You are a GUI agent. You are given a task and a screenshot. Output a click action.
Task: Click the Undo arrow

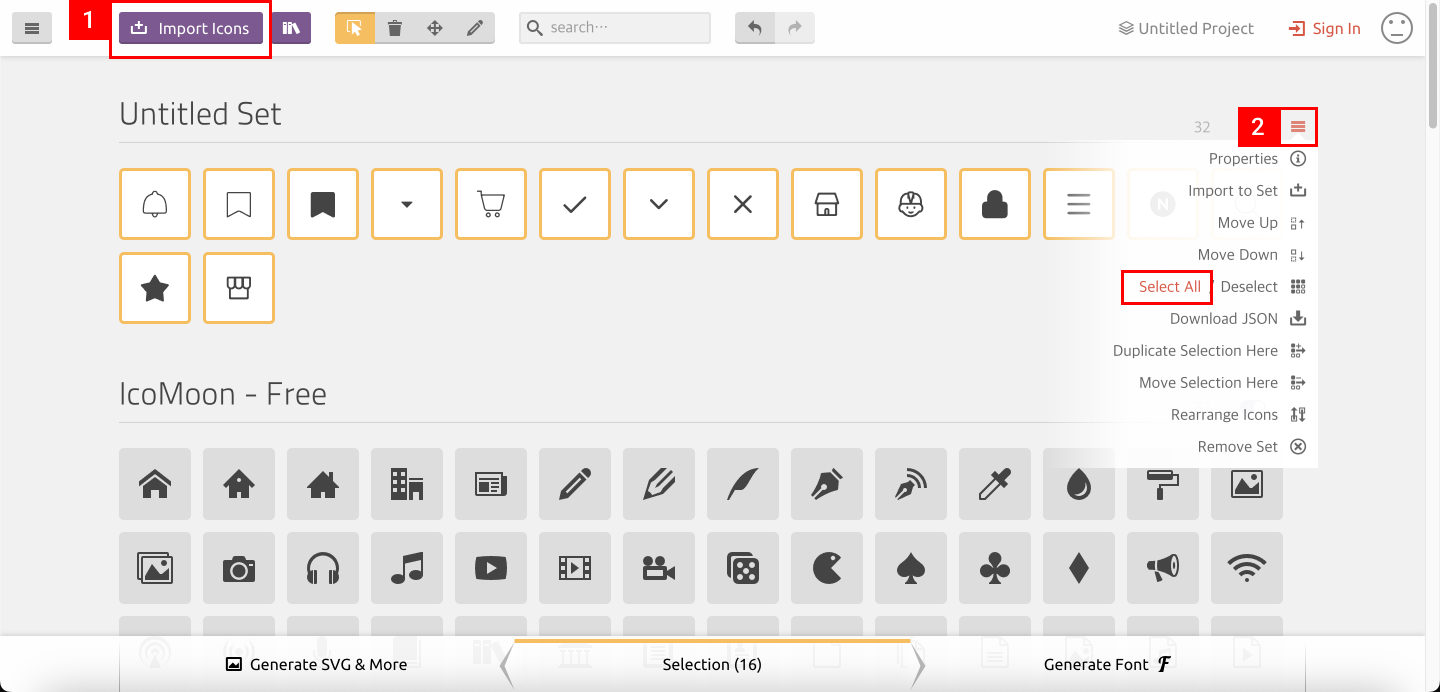coord(755,28)
